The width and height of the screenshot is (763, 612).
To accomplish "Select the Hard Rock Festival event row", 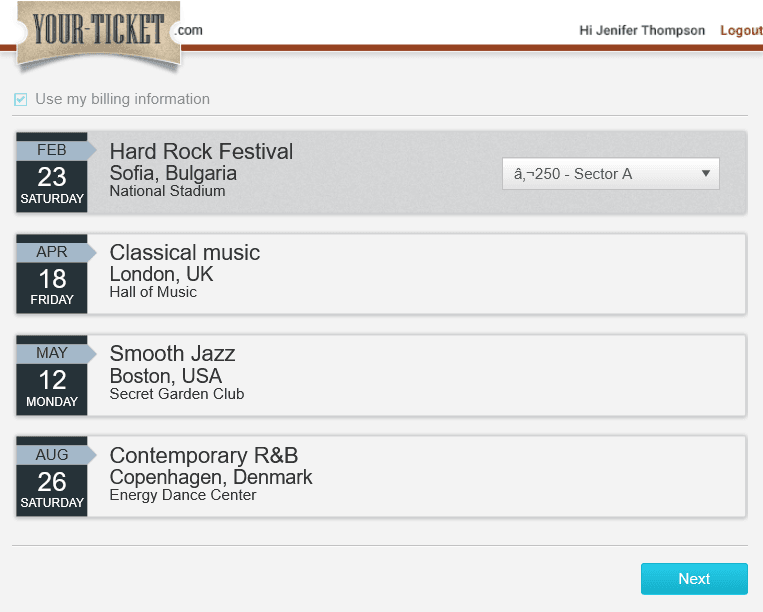I will click(x=381, y=172).
